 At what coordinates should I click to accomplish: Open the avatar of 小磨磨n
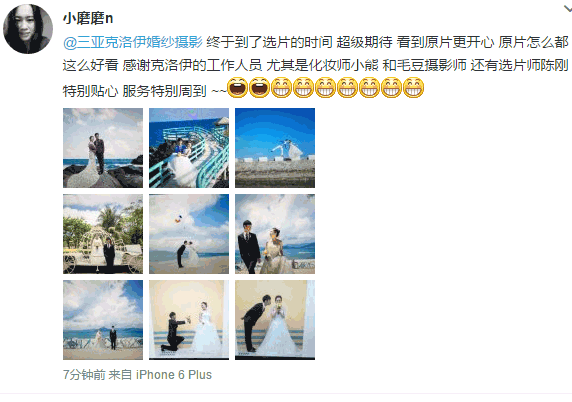[x=28, y=29]
